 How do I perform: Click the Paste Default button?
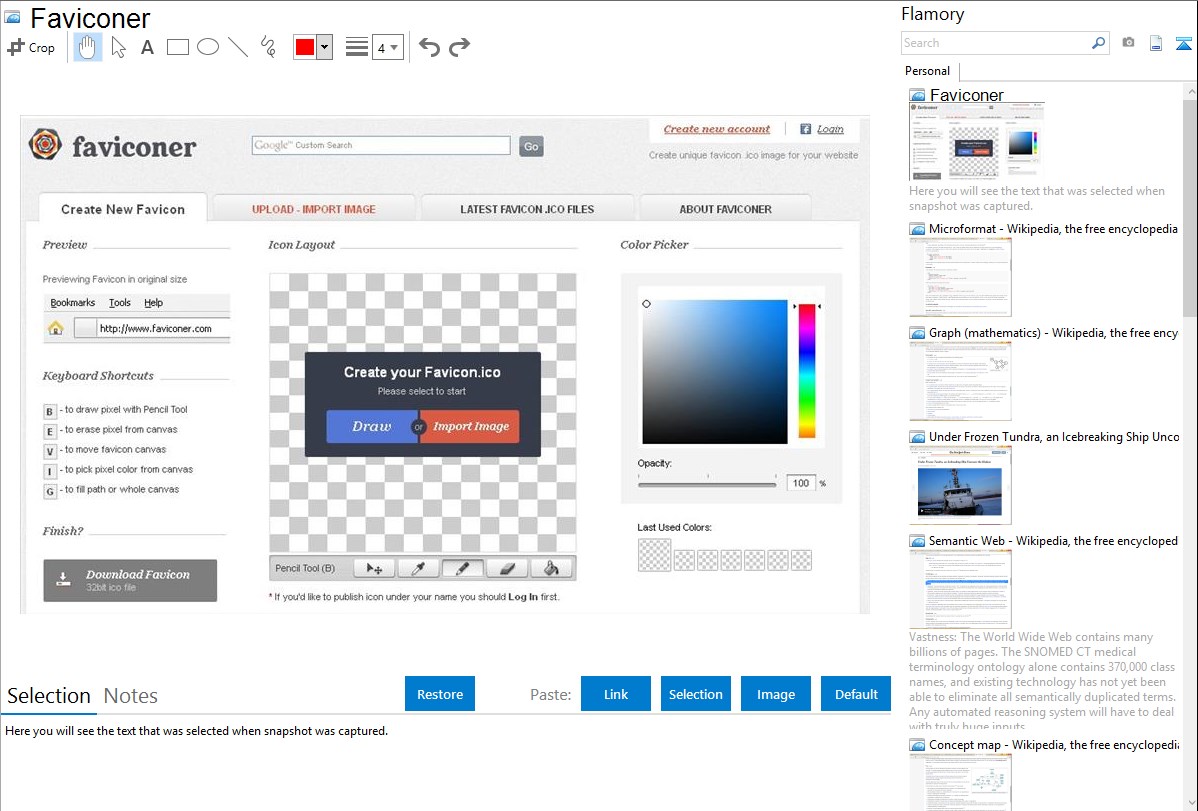click(x=856, y=694)
